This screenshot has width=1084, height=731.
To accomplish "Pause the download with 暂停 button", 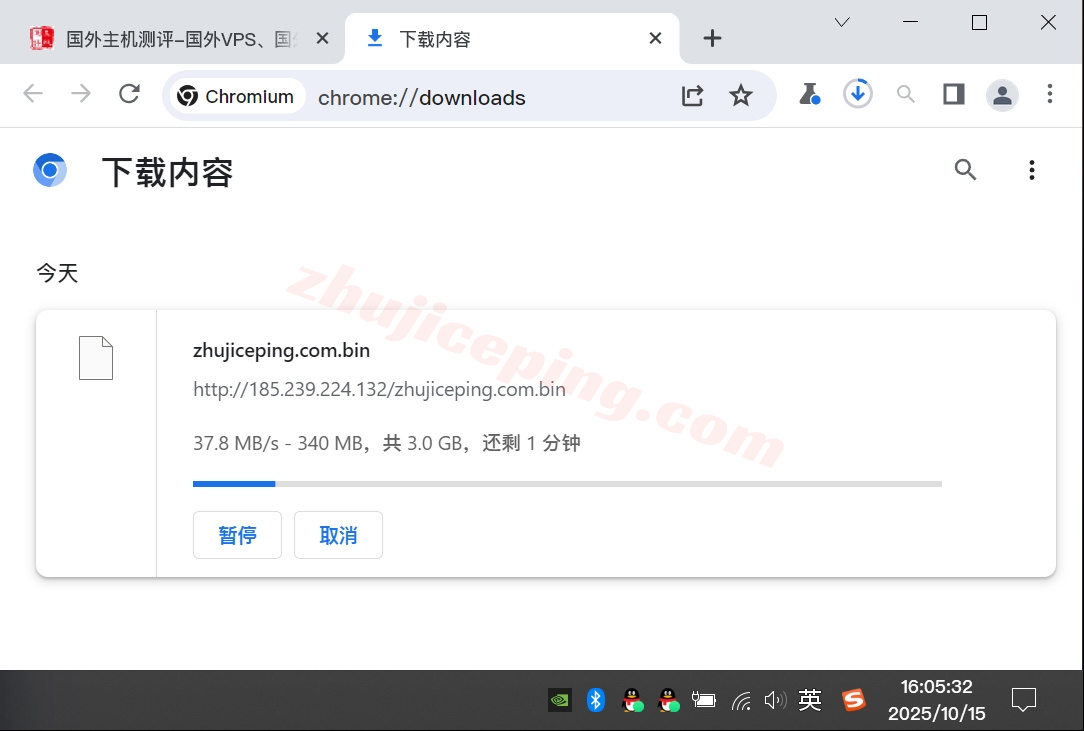I will pyautogui.click(x=237, y=535).
